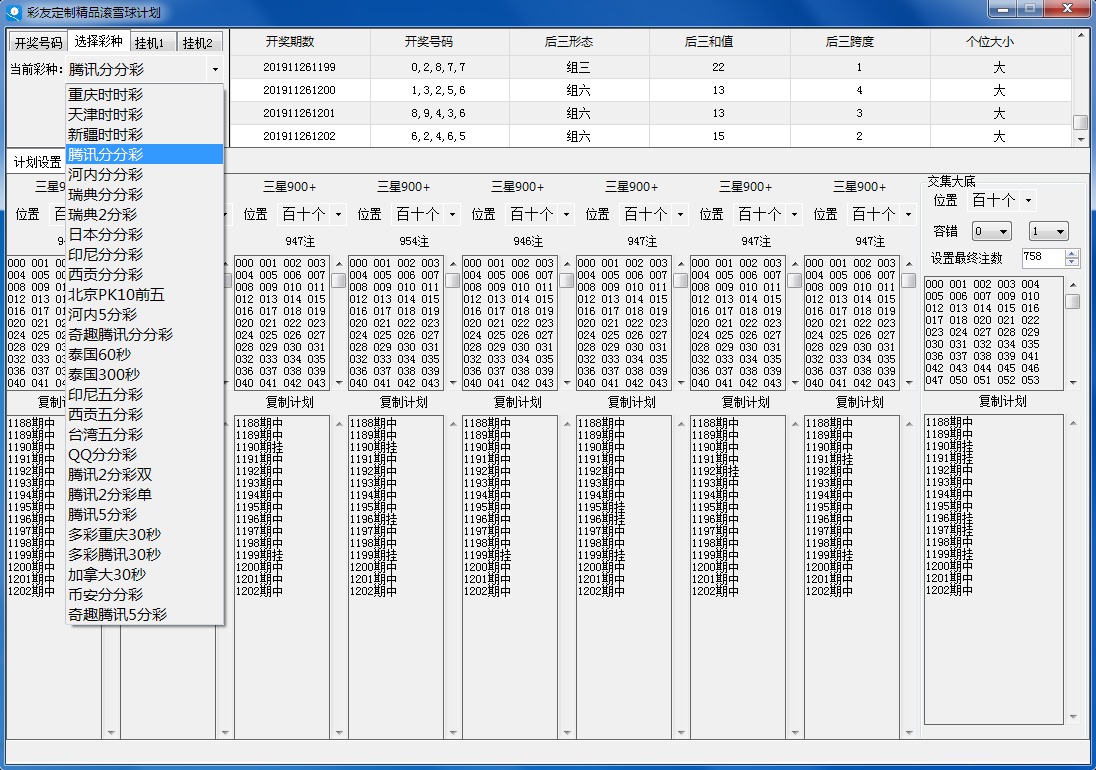Select the 计划设置 tab
This screenshot has height=770, width=1096.
tap(37, 162)
